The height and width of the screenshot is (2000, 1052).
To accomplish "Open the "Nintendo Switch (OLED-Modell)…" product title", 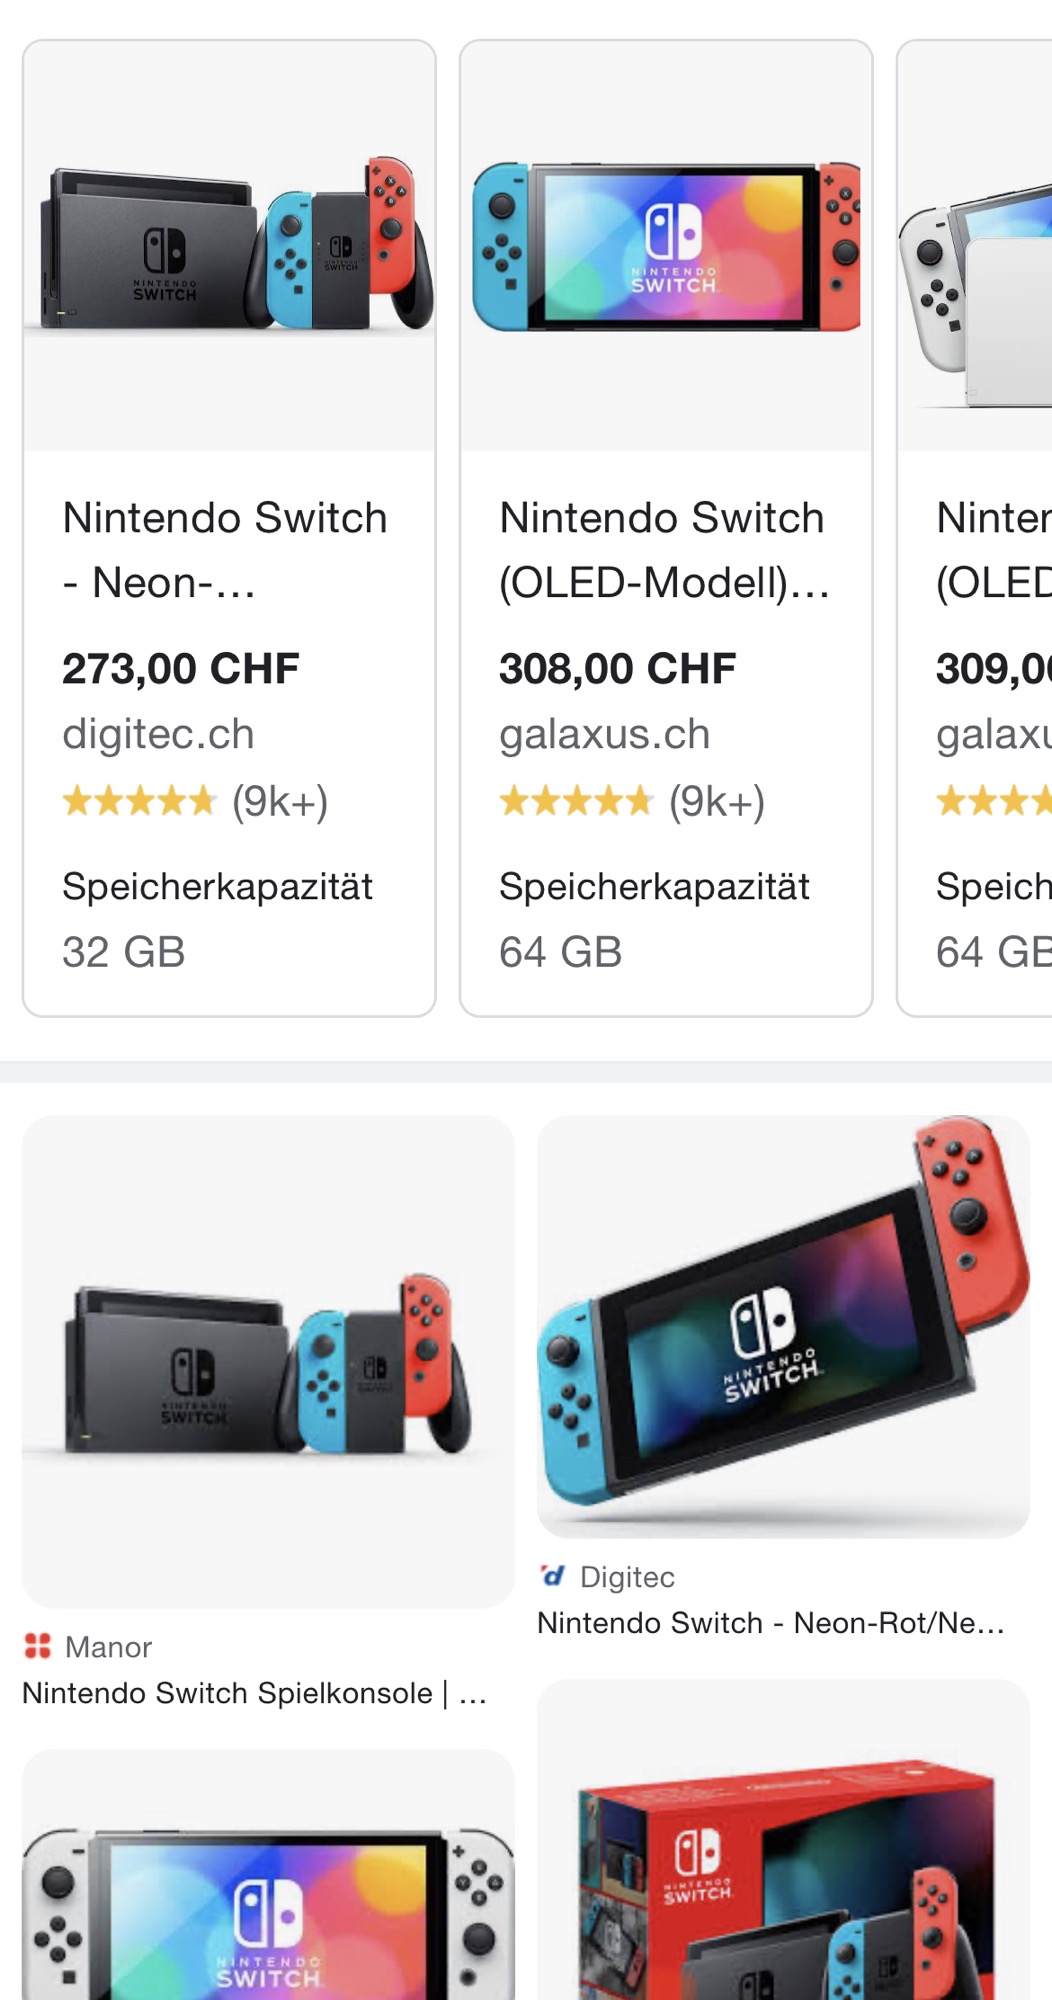I will tap(664, 550).
